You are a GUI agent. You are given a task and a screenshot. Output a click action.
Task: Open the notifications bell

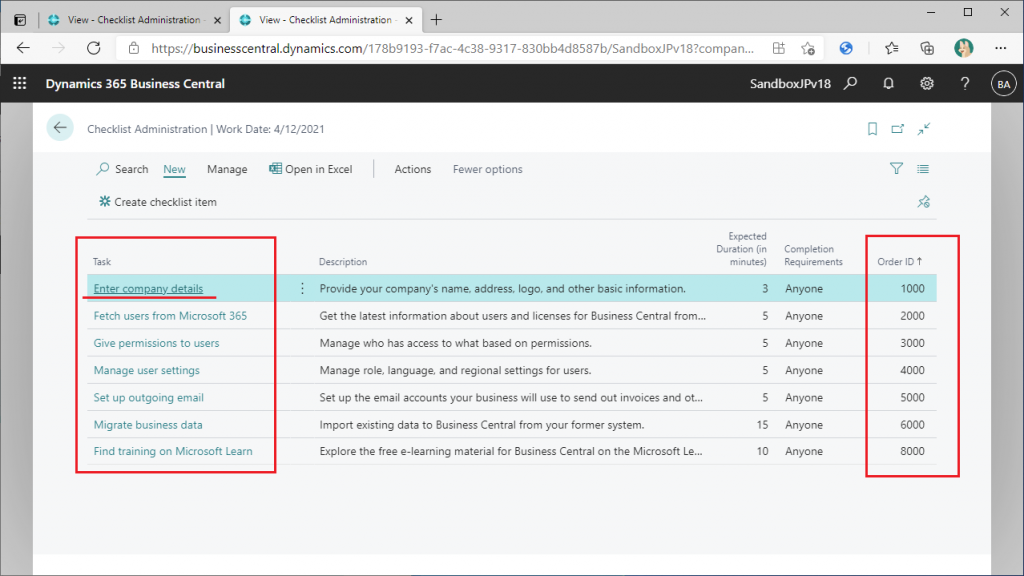[888, 84]
